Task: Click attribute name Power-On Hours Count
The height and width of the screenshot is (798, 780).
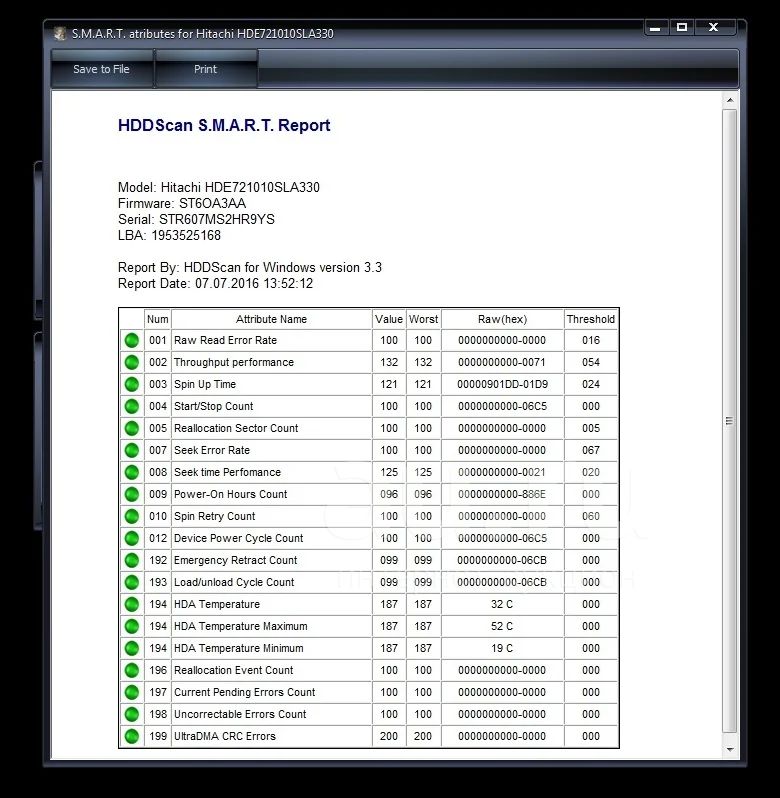Action: point(230,494)
